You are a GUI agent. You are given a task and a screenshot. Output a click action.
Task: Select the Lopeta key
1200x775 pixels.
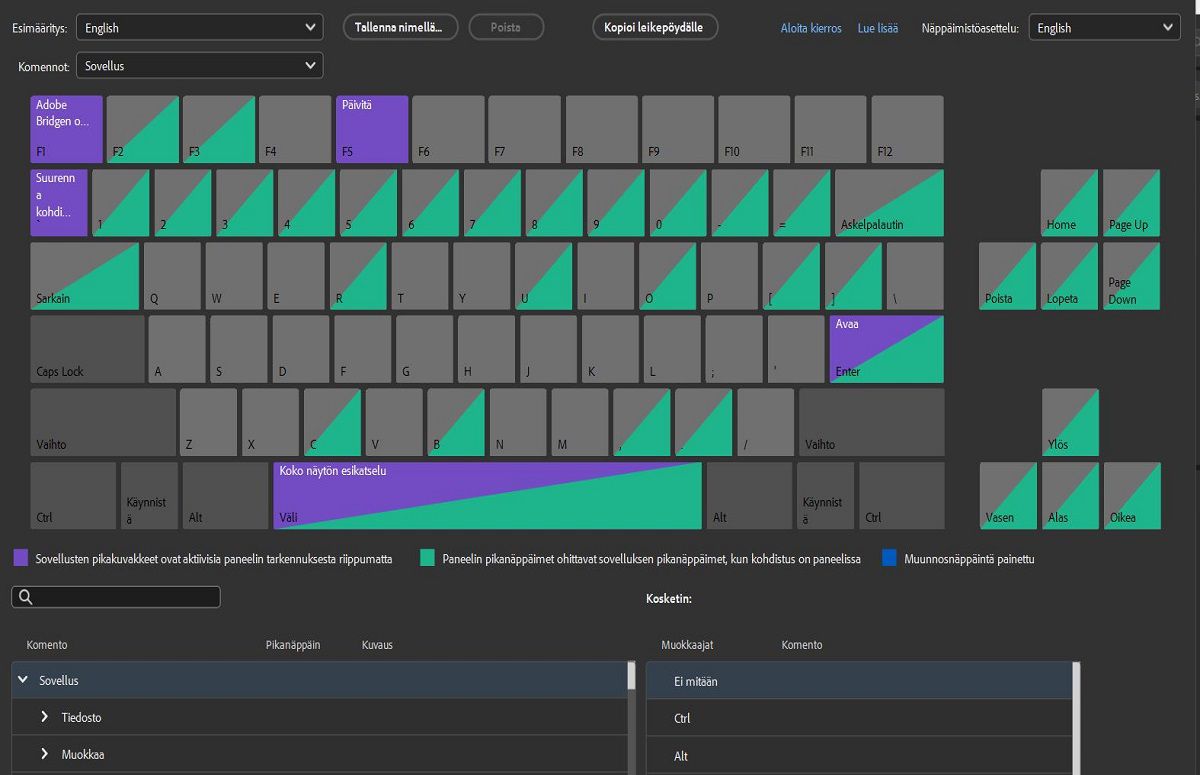click(1069, 276)
